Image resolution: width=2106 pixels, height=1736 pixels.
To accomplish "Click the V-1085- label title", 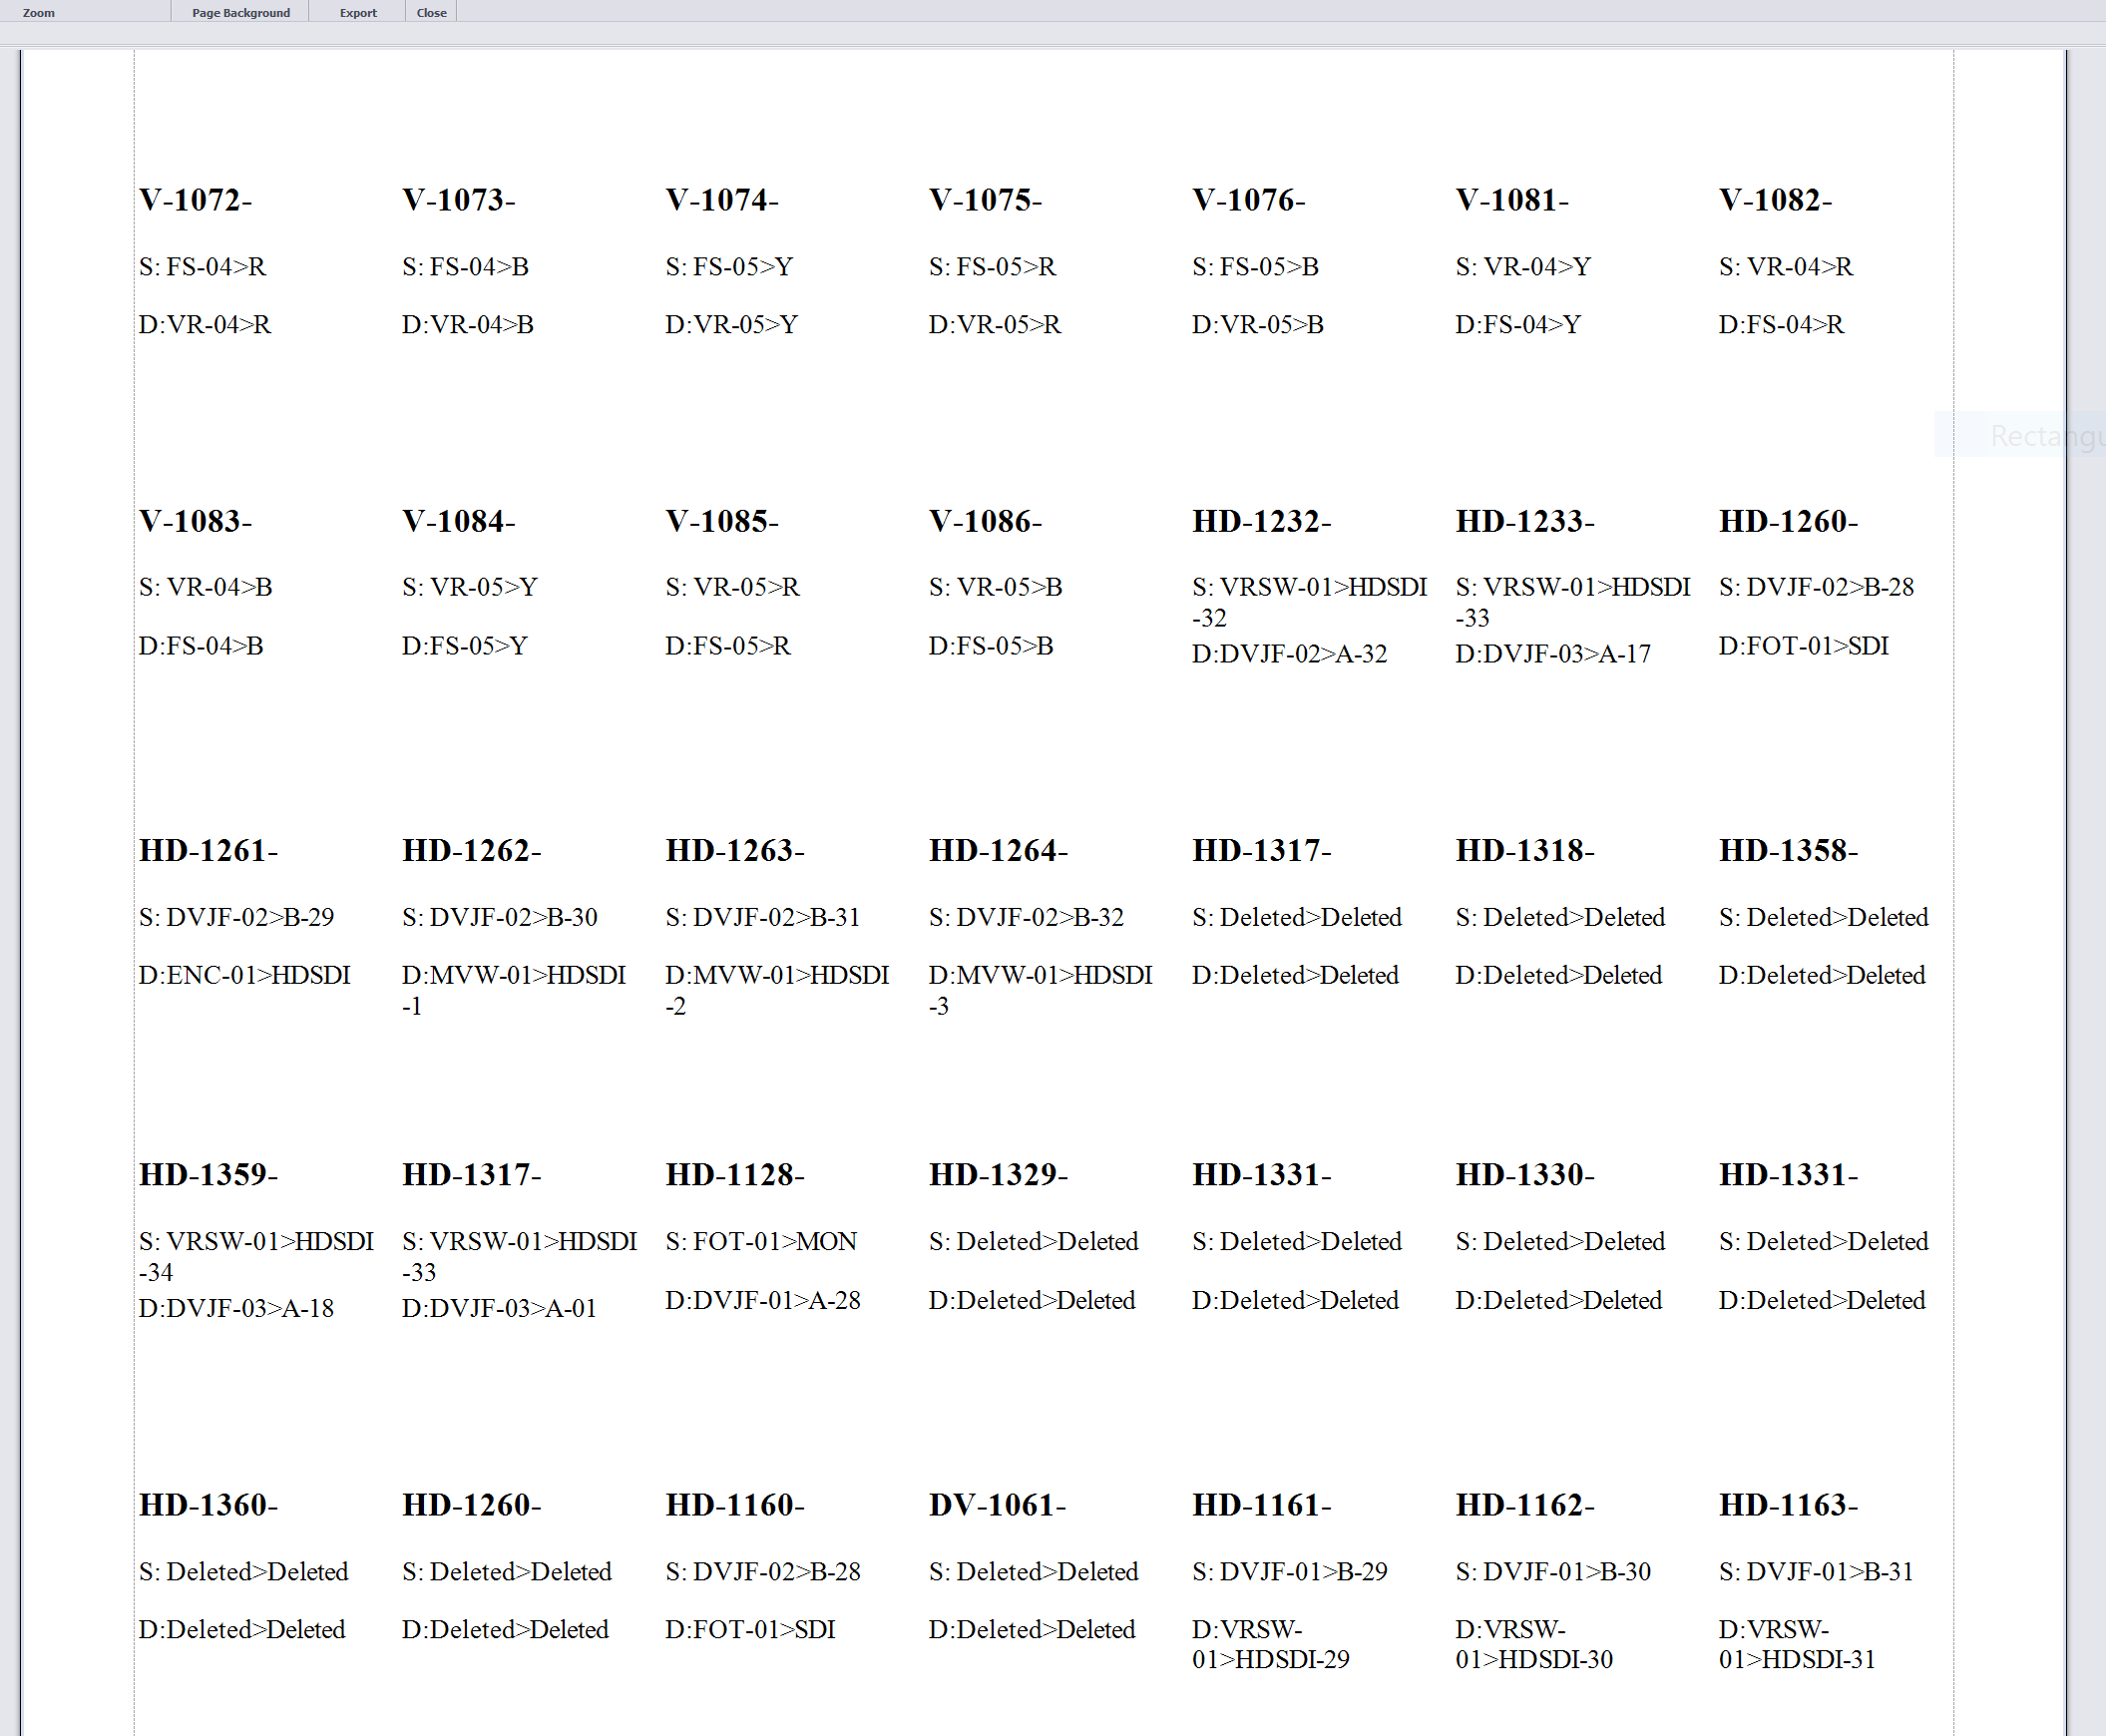I will pyautogui.click(x=722, y=521).
